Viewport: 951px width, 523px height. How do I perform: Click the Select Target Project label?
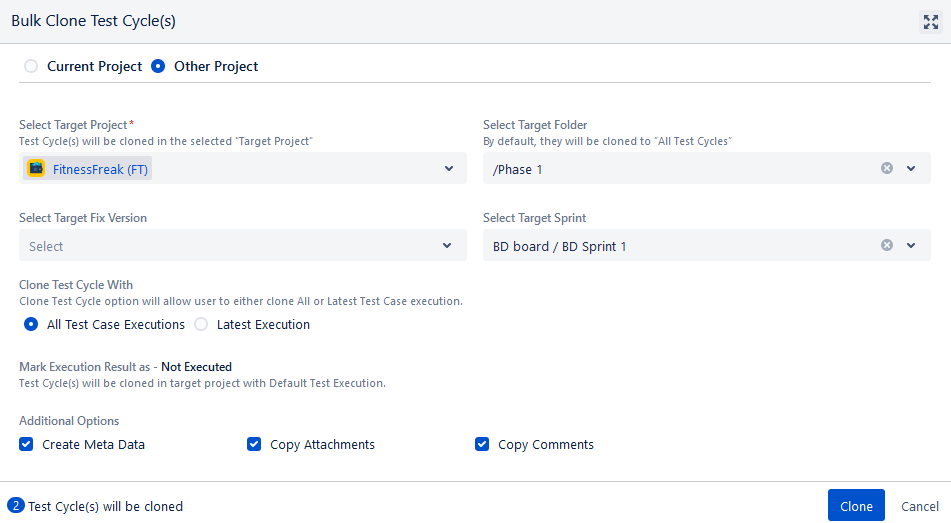tap(73, 125)
